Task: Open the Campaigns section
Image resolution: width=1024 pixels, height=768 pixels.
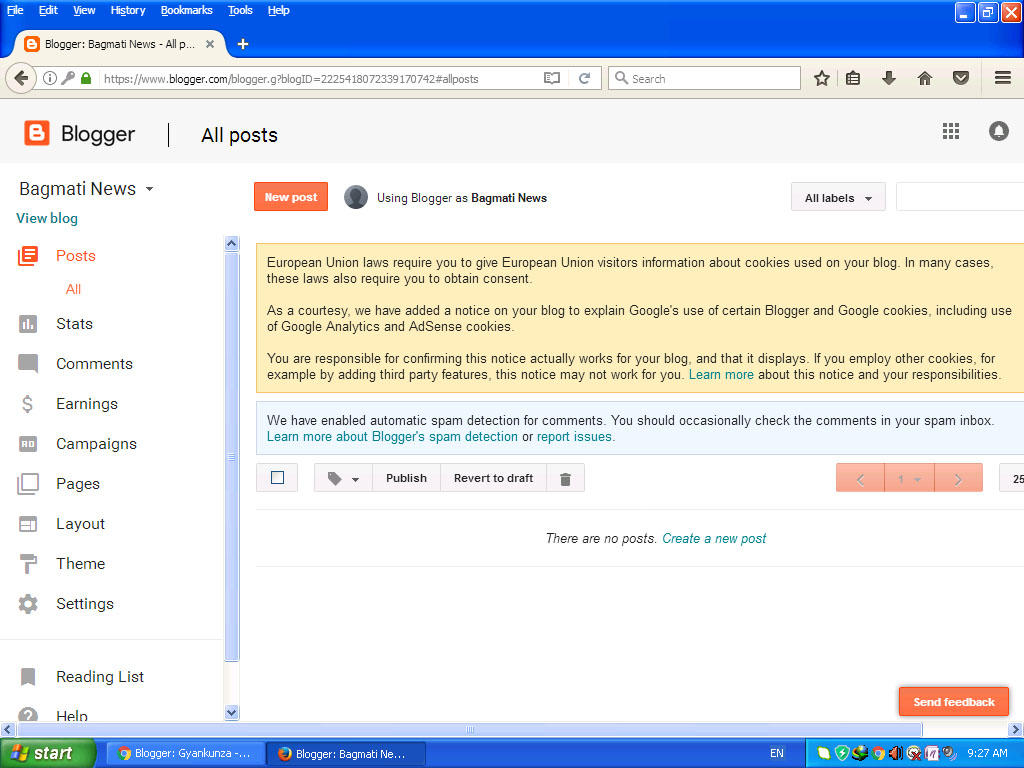Action: coord(96,443)
